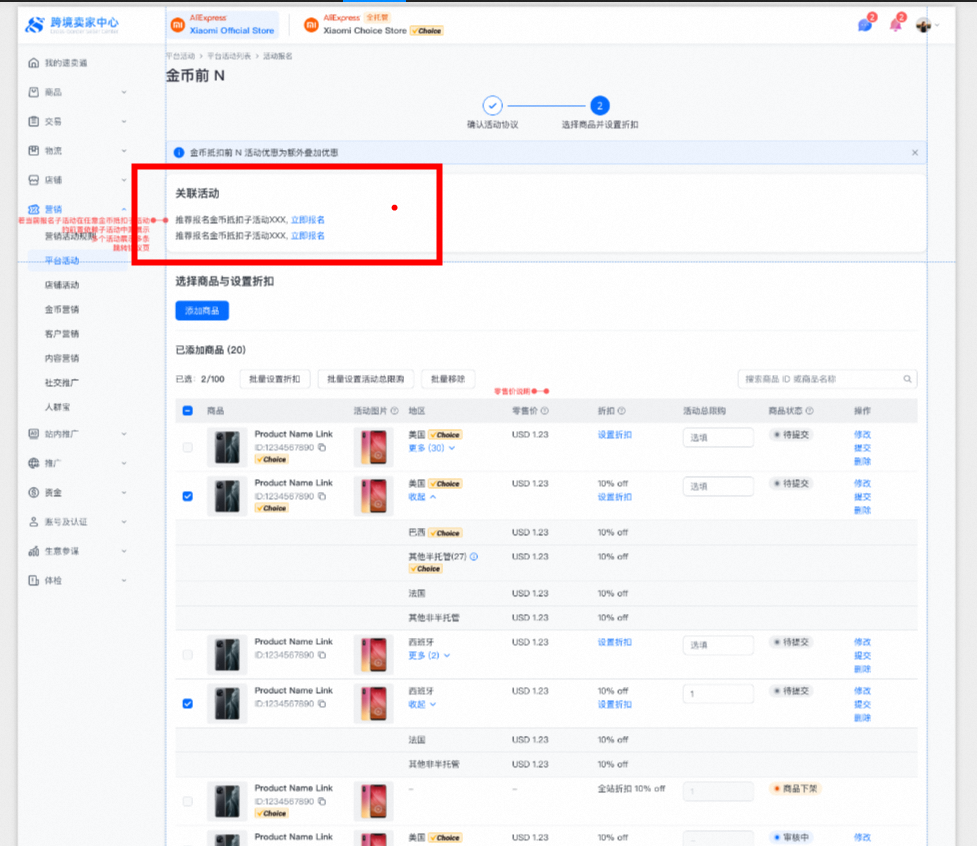The width and height of the screenshot is (977, 846).
Task: Uncheck the second product row checkbox
Action: (x=188, y=496)
